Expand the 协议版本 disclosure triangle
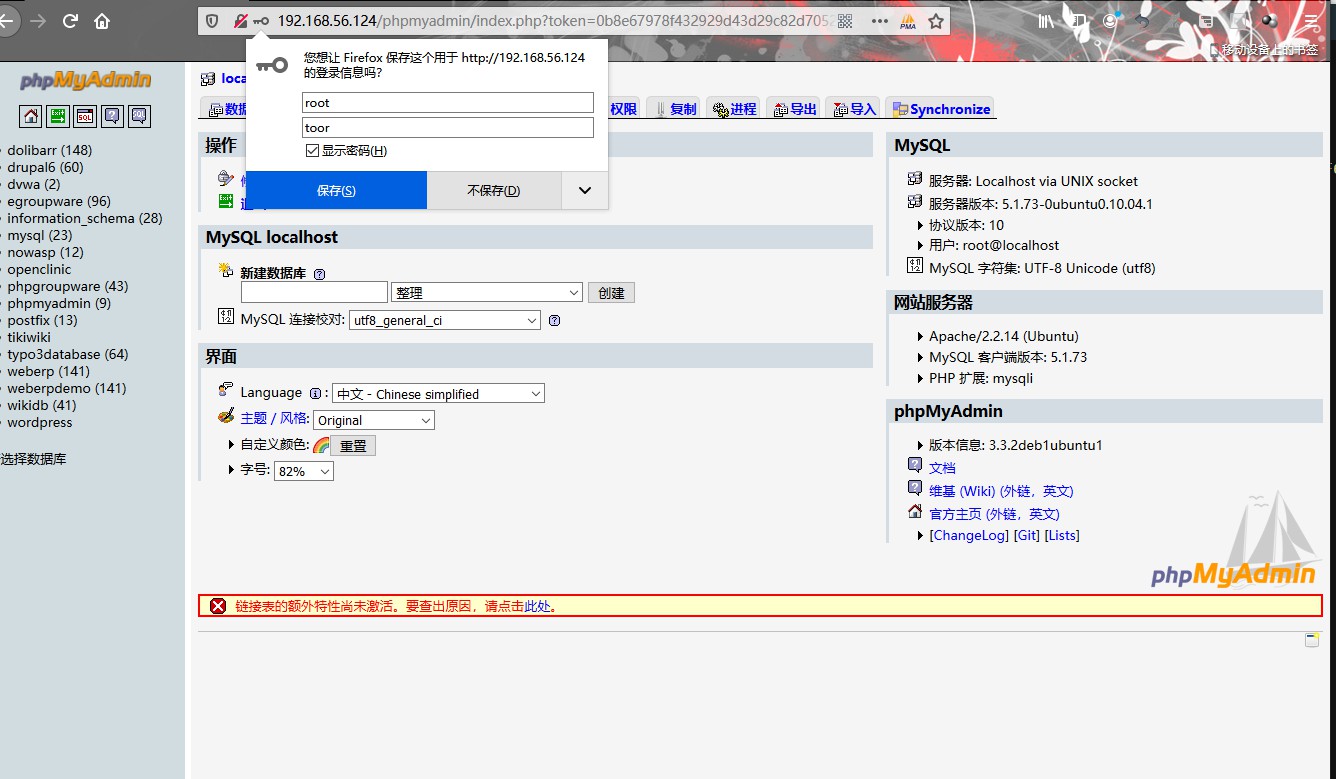The width and height of the screenshot is (1336, 779). click(x=921, y=226)
